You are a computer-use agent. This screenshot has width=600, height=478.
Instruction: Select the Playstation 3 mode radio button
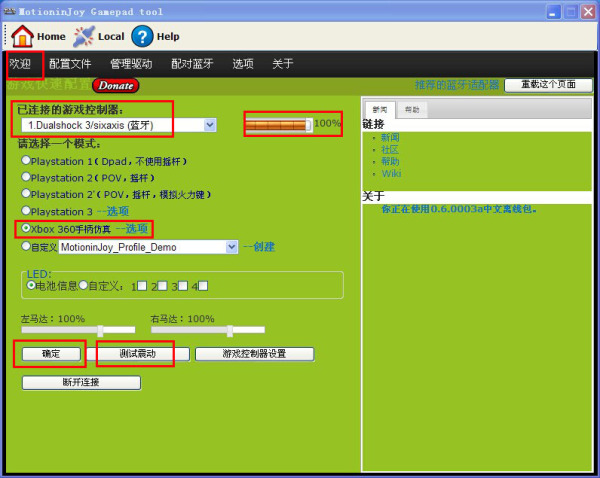tap(26, 211)
